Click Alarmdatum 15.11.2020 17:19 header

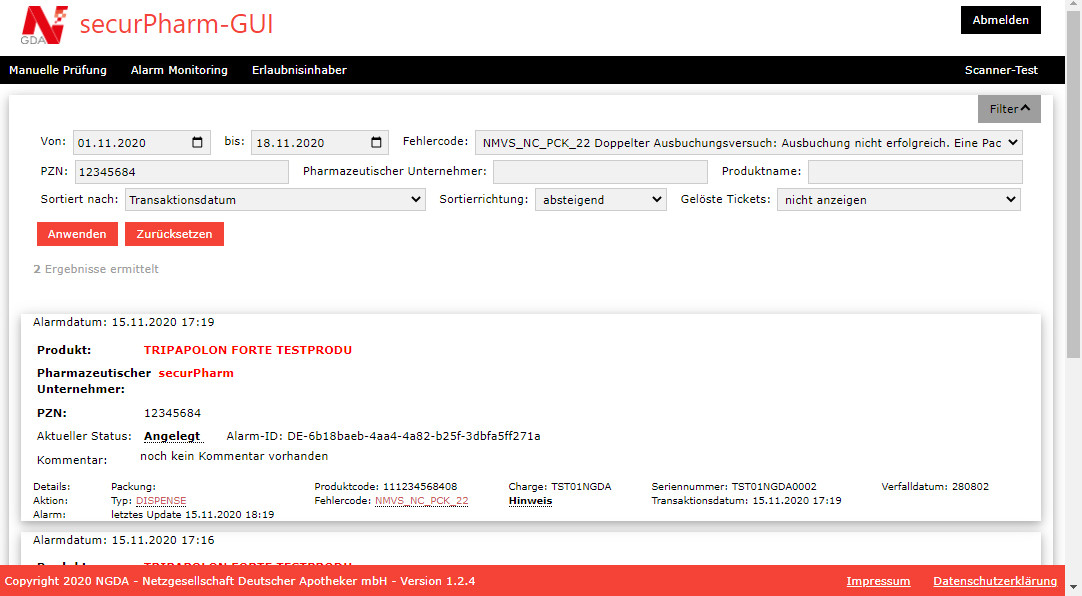point(124,322)
